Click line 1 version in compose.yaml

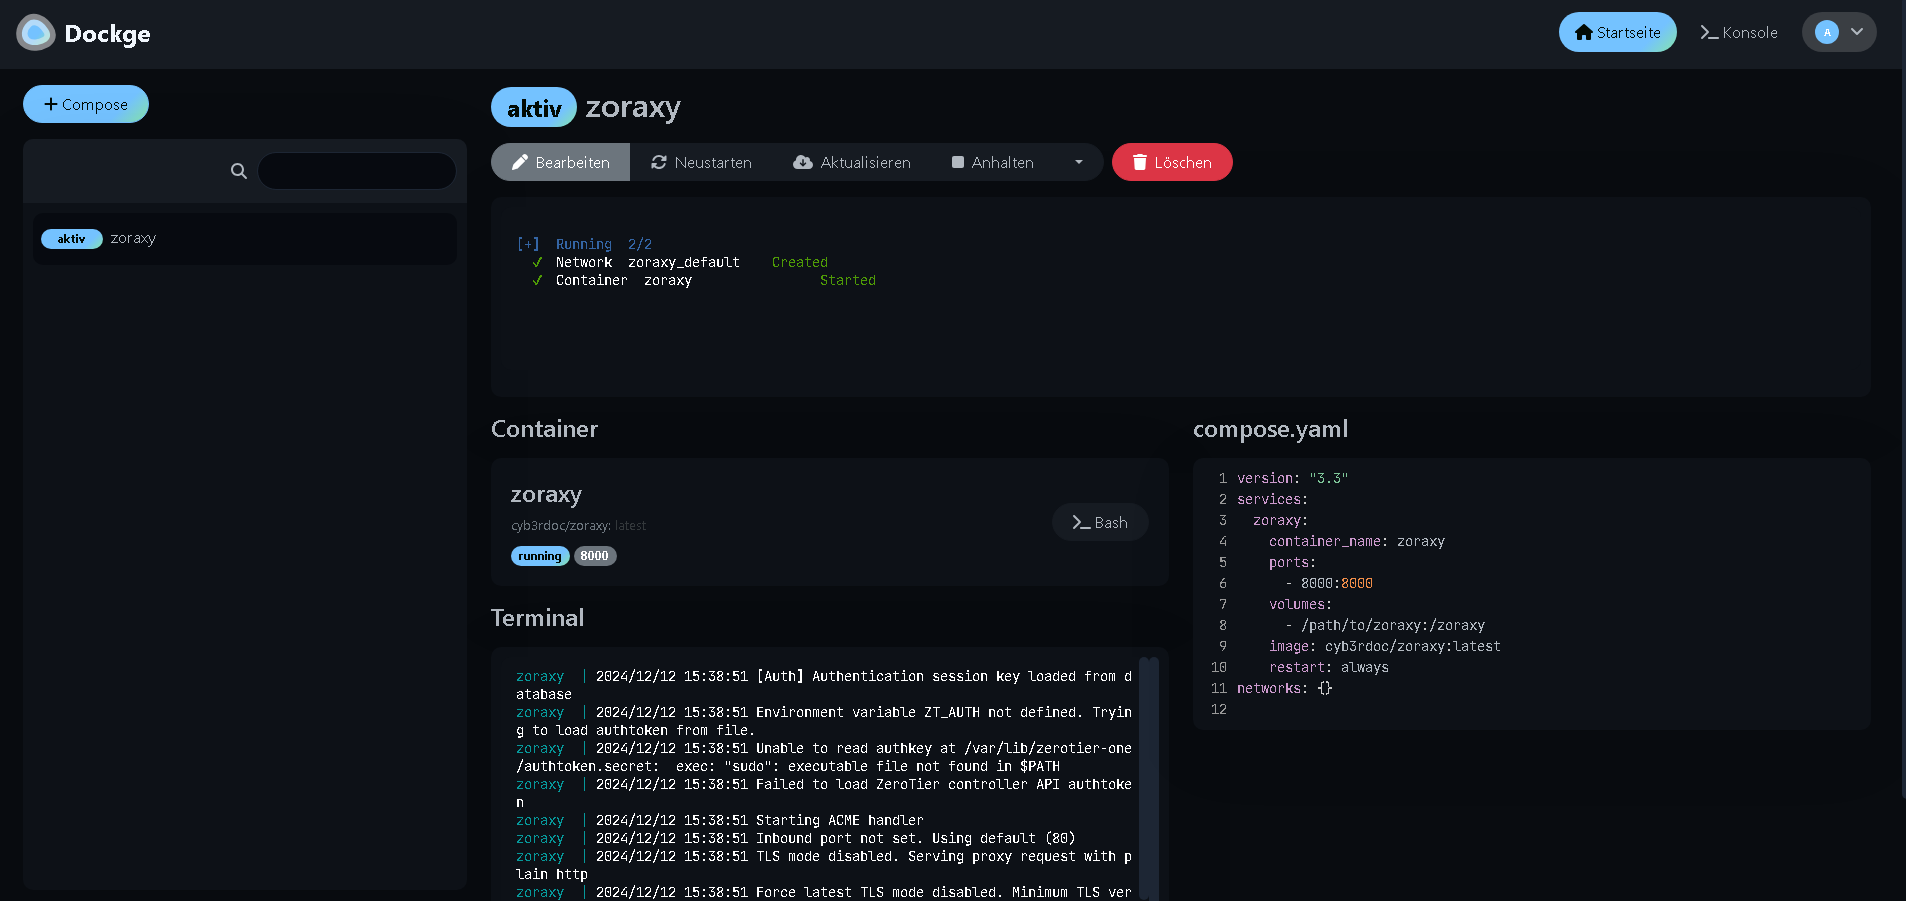pyautogui.click(x=1292, y=478)
